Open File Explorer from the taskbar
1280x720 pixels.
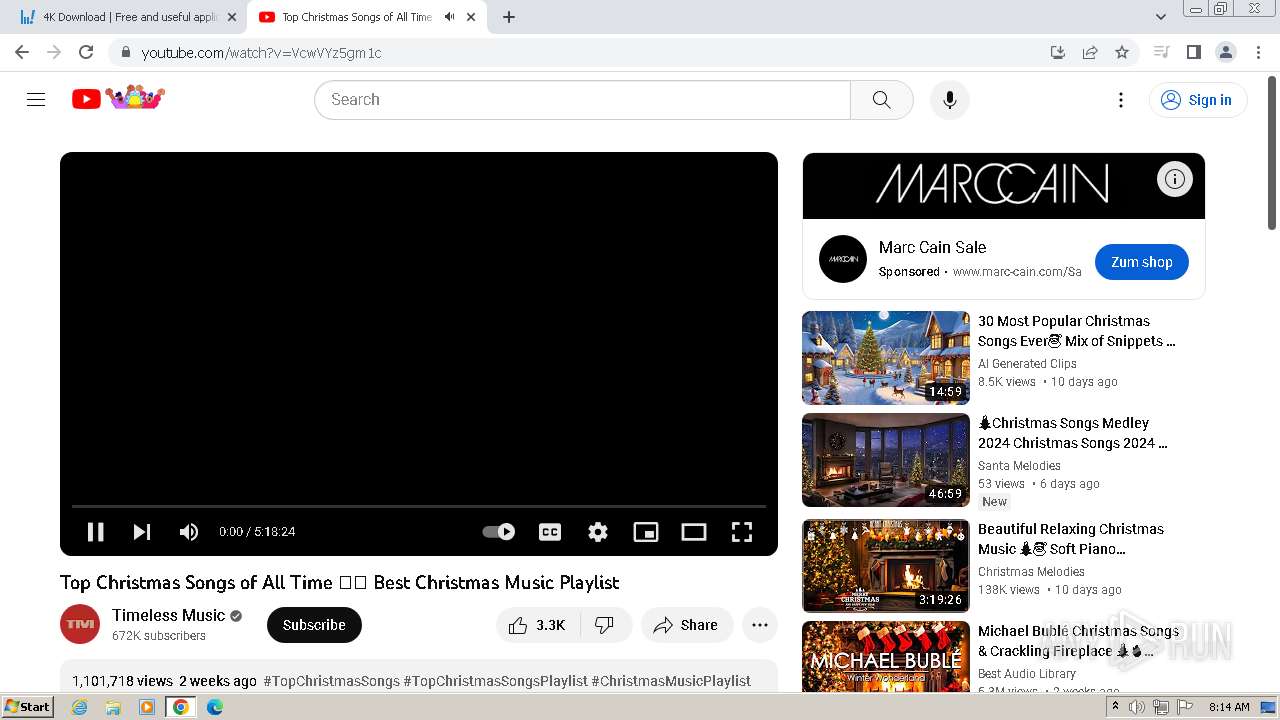(x=113, y=707)
